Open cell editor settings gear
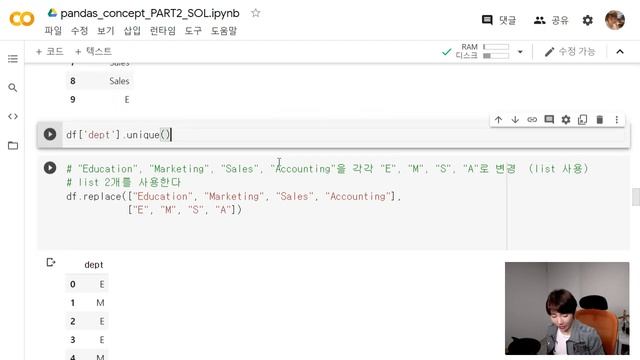Screen dimensions: 640x360 click(566, 120)
